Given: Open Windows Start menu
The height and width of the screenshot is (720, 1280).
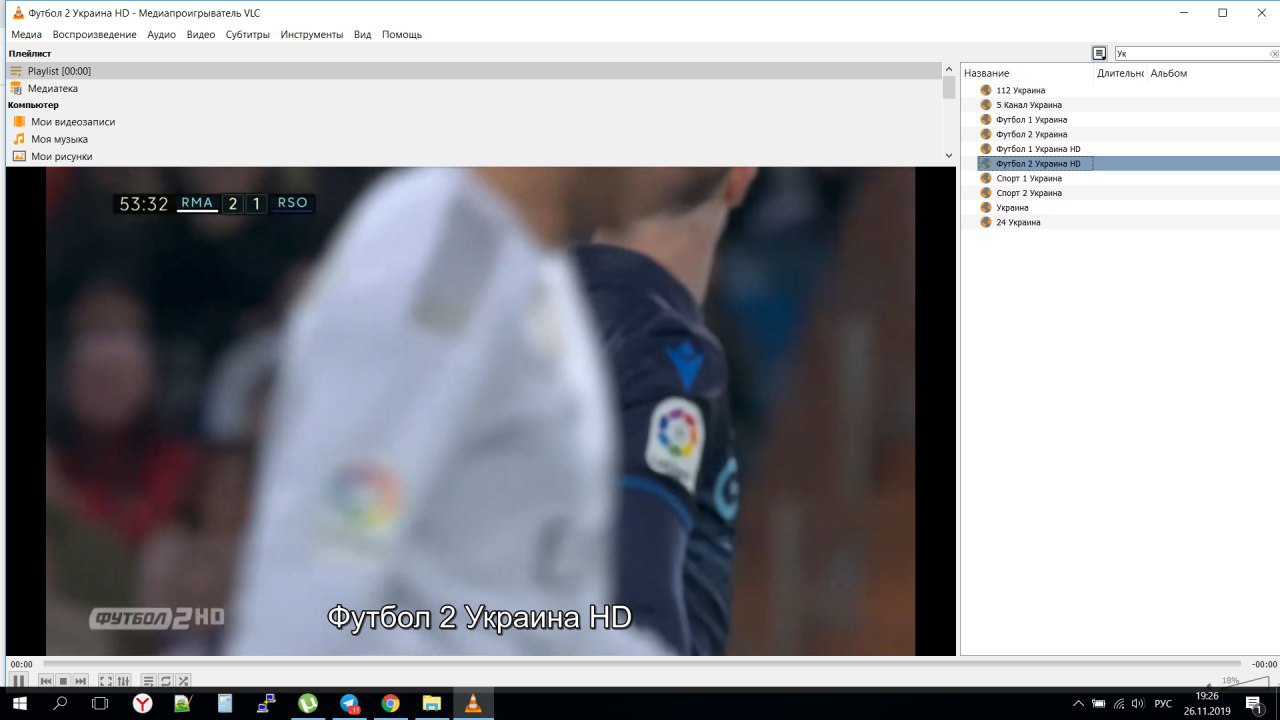Looking at the screenshot, I should [20, 704].
